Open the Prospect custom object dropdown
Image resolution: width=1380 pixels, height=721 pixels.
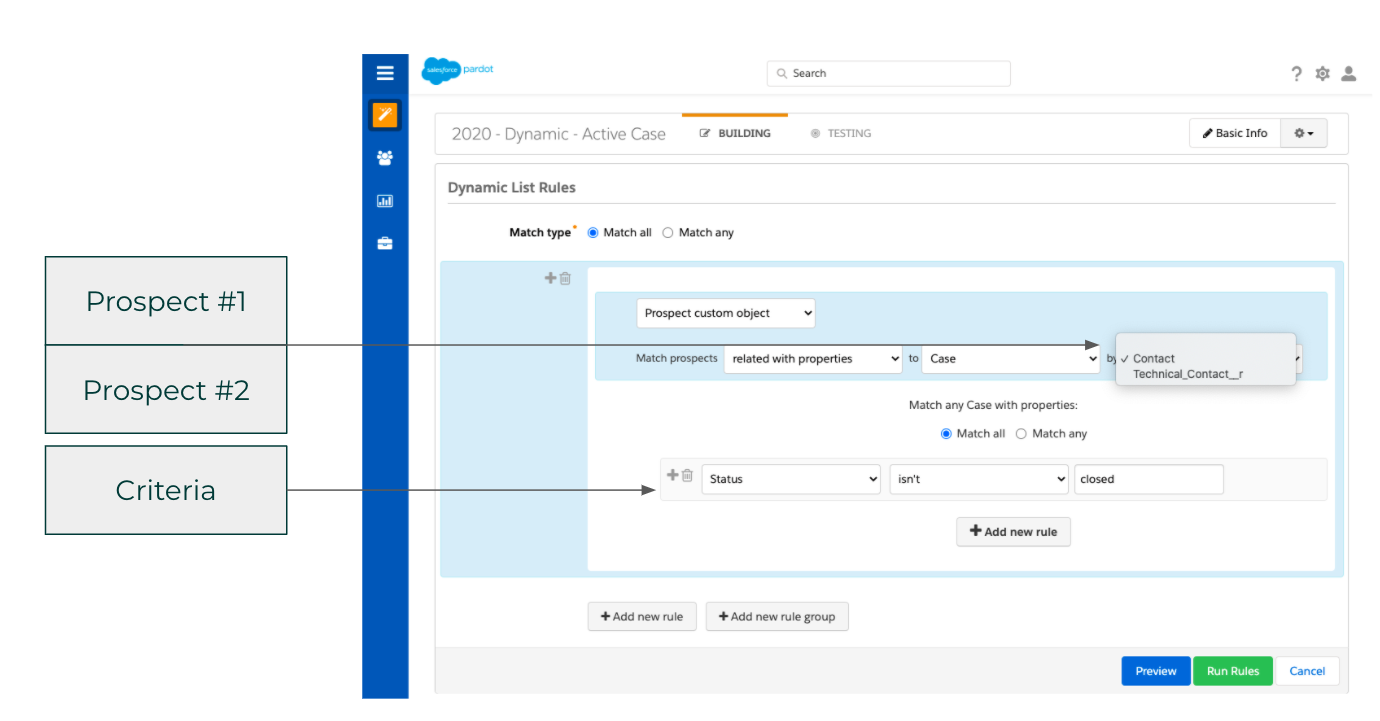click(x=725, y=312)
